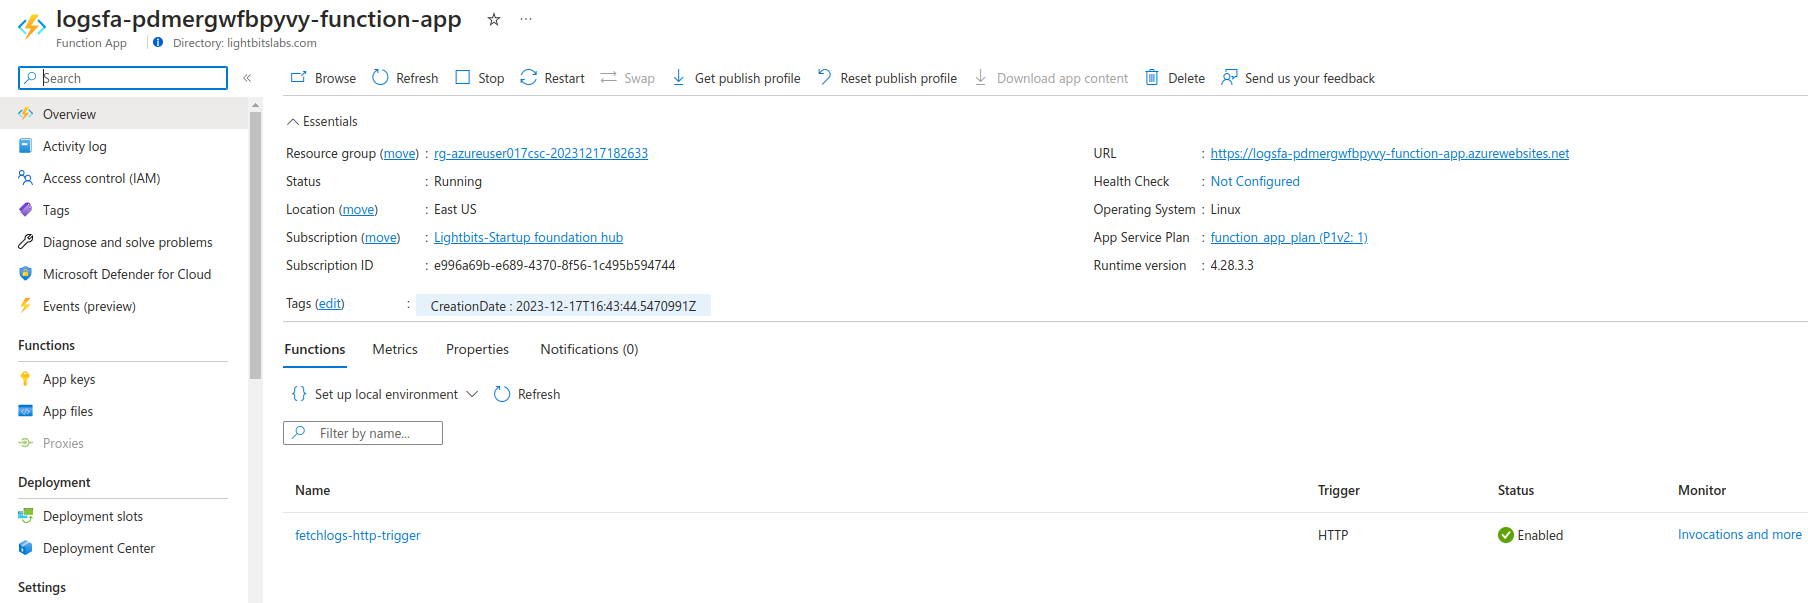Open the more options ellipsis in header
1808x603 pixels.
pos(526,19)
